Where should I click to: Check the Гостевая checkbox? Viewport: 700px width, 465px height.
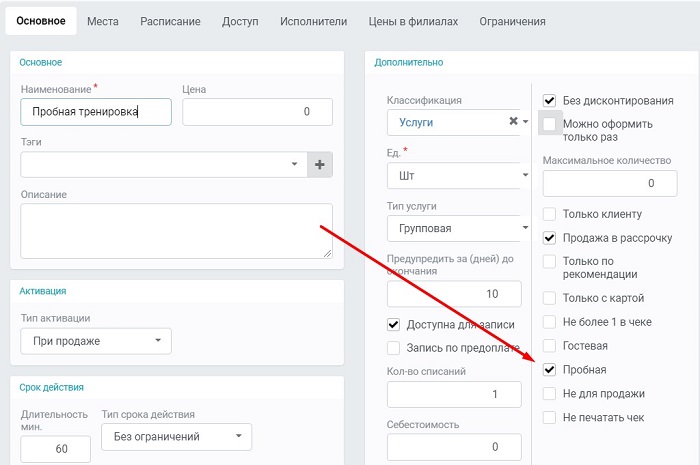(x=549, y=345)
